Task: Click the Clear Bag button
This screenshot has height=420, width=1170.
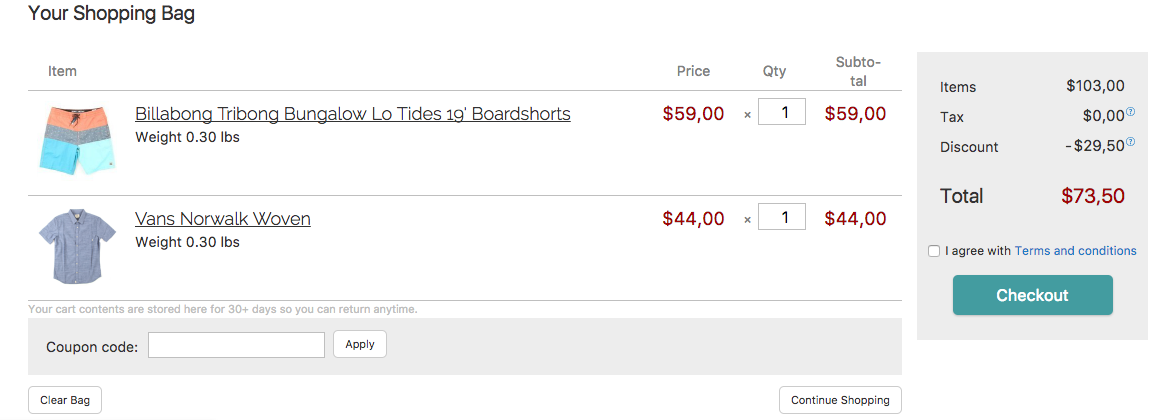Action: (65, 400)
